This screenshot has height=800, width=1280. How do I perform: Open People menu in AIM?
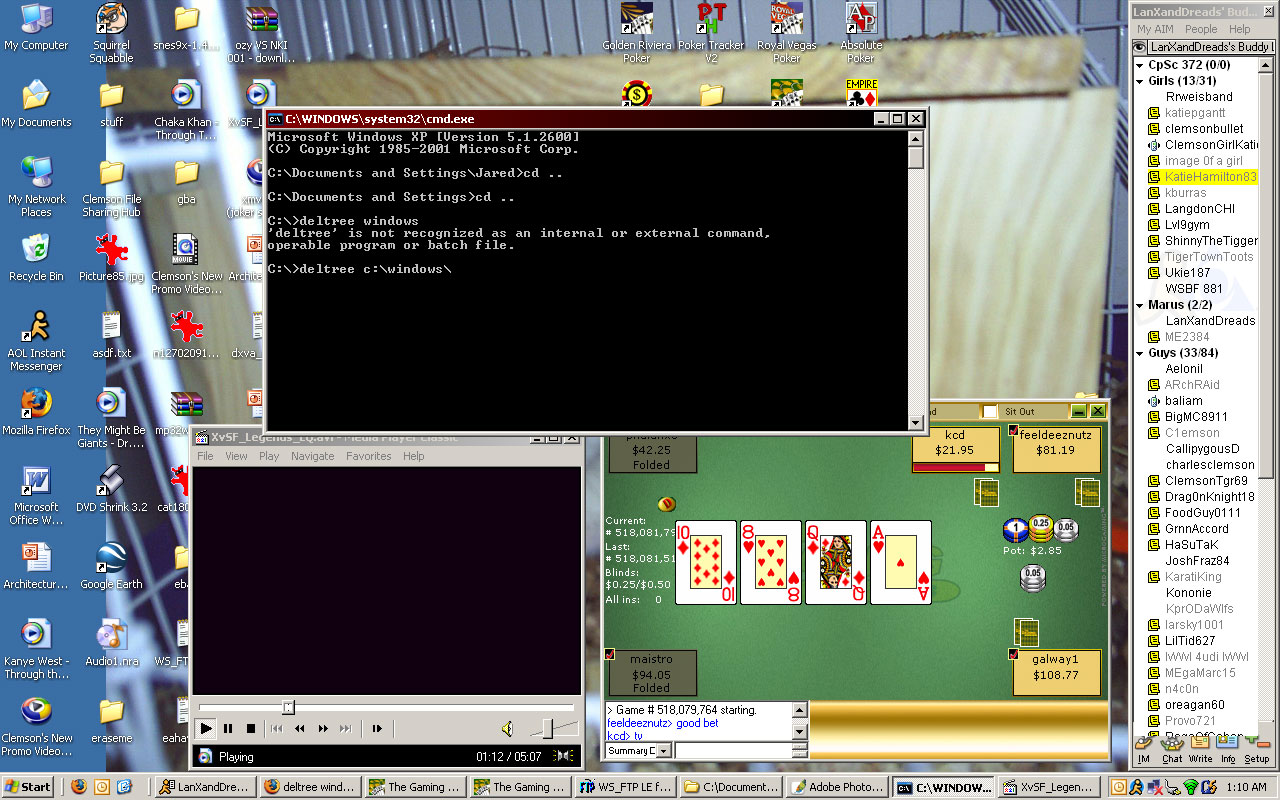pos(1201,29)
